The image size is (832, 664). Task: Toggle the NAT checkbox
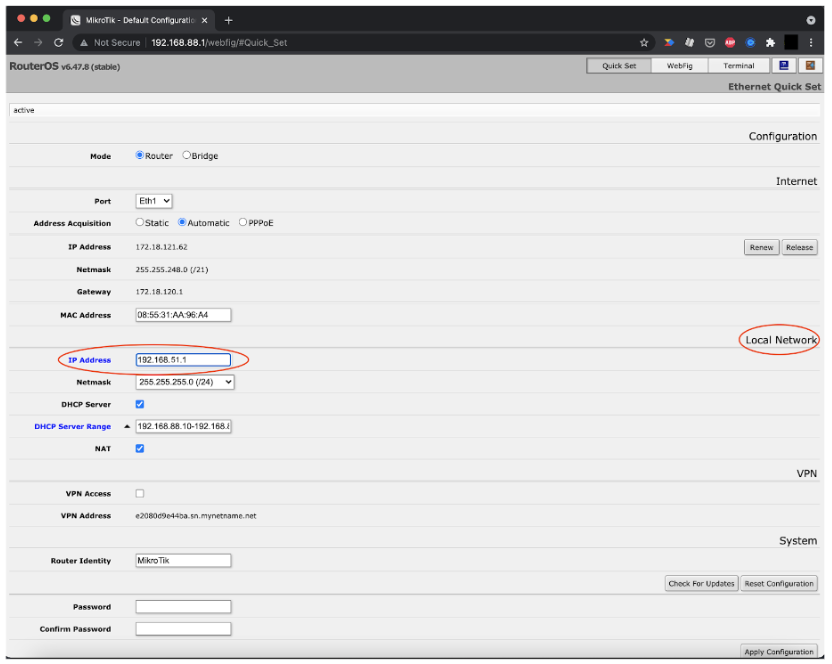[x=139, y=448]
